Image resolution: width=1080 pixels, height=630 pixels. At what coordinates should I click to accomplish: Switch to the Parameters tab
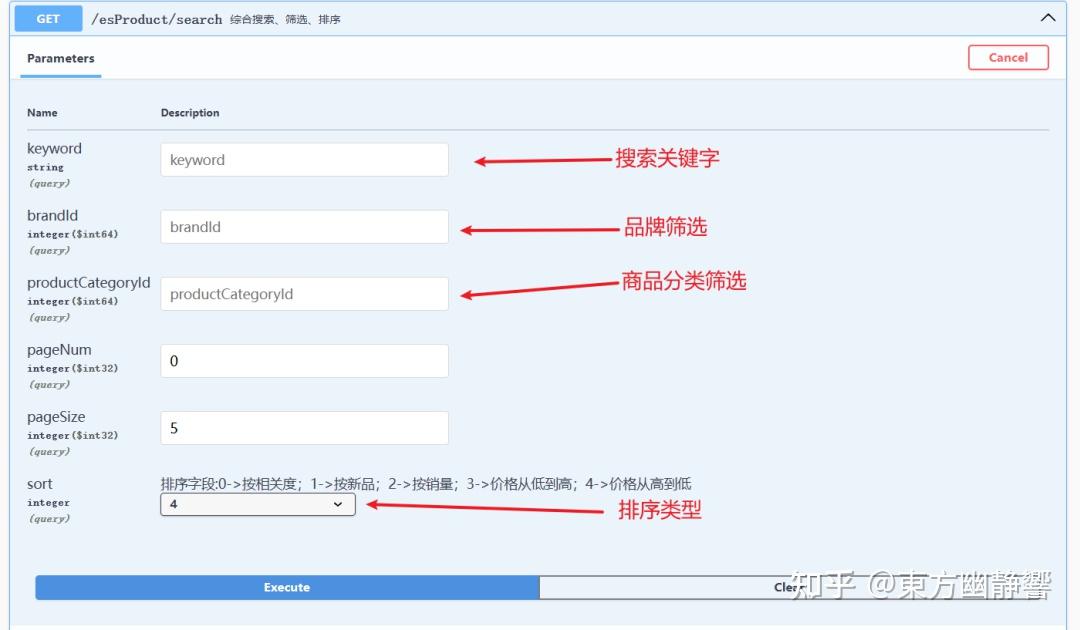[x=59, y=58]
